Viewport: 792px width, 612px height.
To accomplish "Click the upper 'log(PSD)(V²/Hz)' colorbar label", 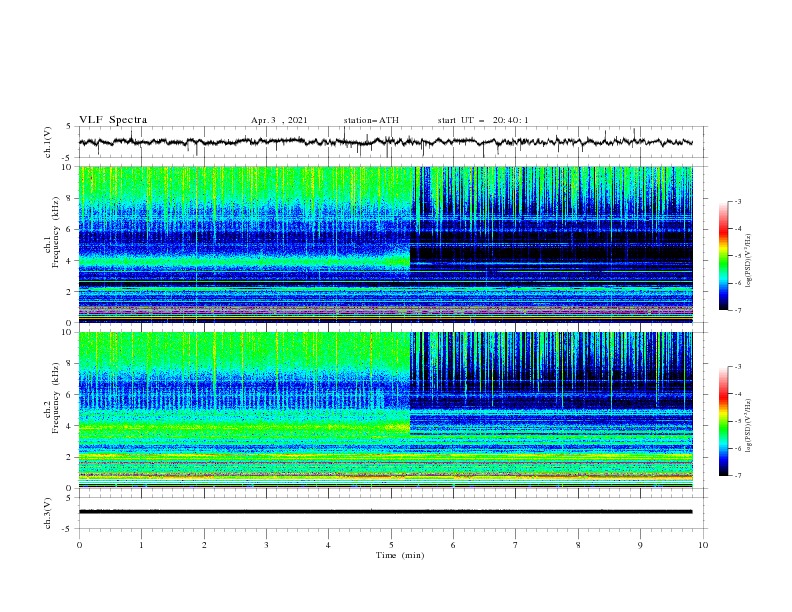I will 749,261.
